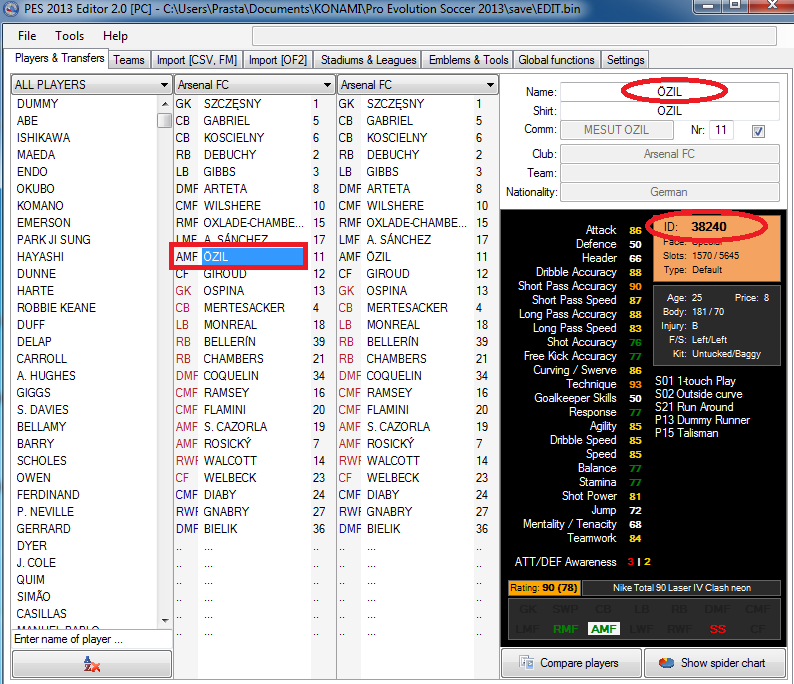Click the Shirt name field OZIL
Screen dimensions: 794x684
(x=669, y=111)
